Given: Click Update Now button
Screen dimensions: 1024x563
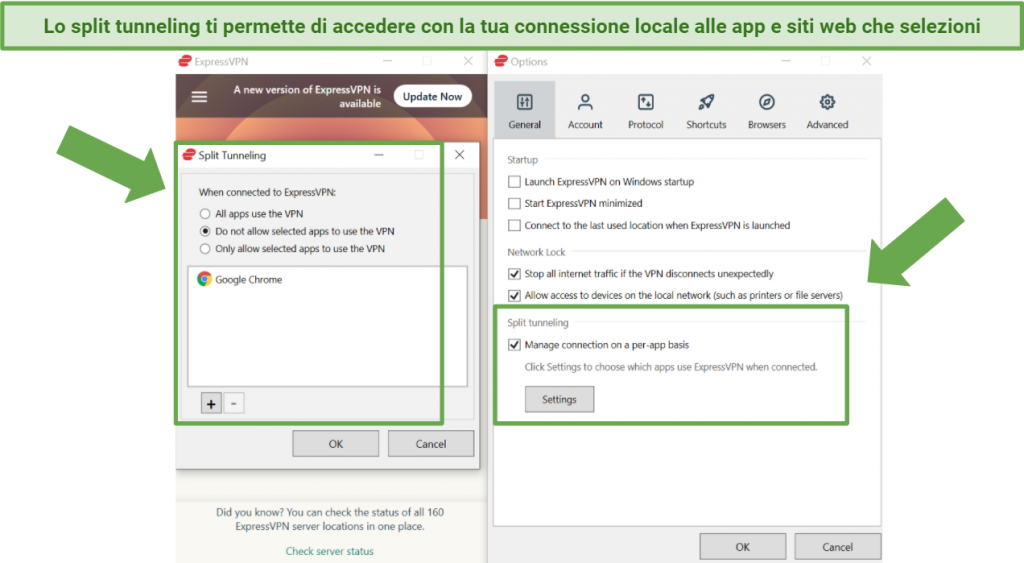Looking at the screenshot, I should tap(432, 96).
